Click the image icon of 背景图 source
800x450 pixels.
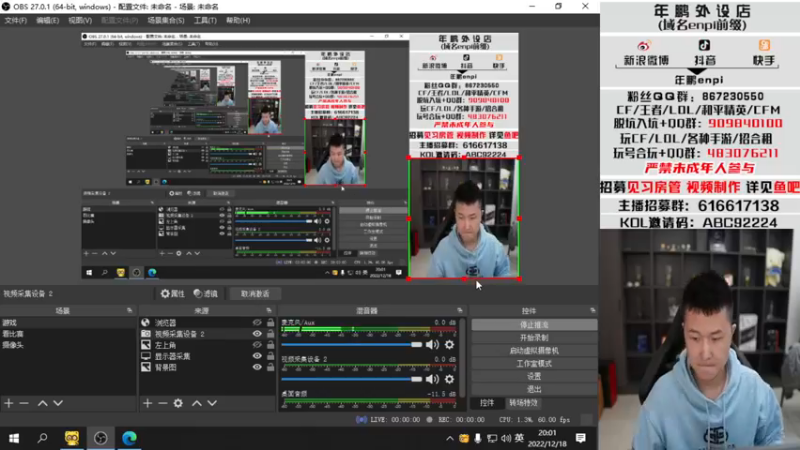145,367
